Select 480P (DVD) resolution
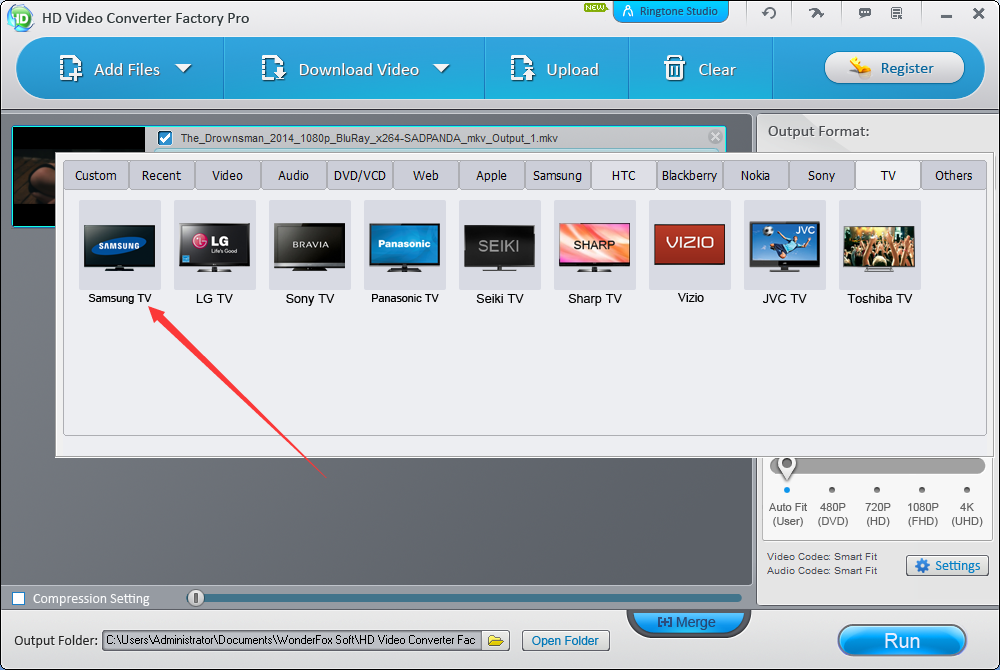The width and height of the screenshot is (1000, 670). click(x=832, y=507)
